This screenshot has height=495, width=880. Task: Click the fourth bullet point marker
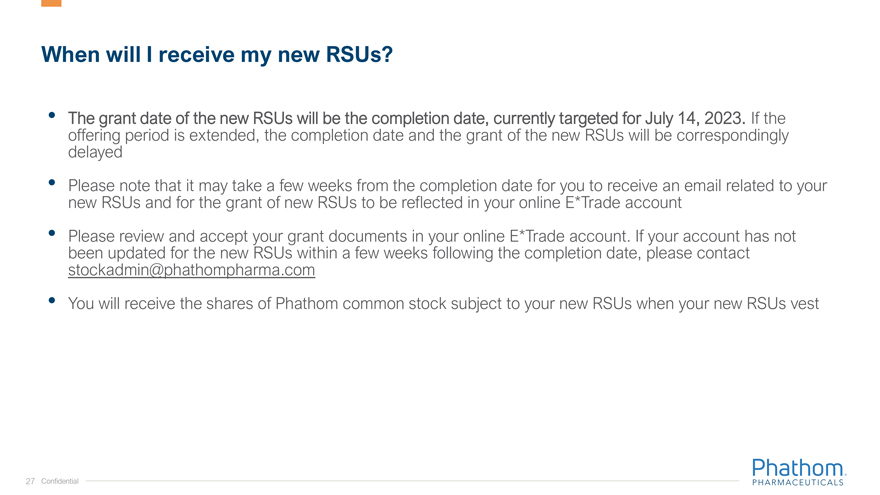pos(51,302)
